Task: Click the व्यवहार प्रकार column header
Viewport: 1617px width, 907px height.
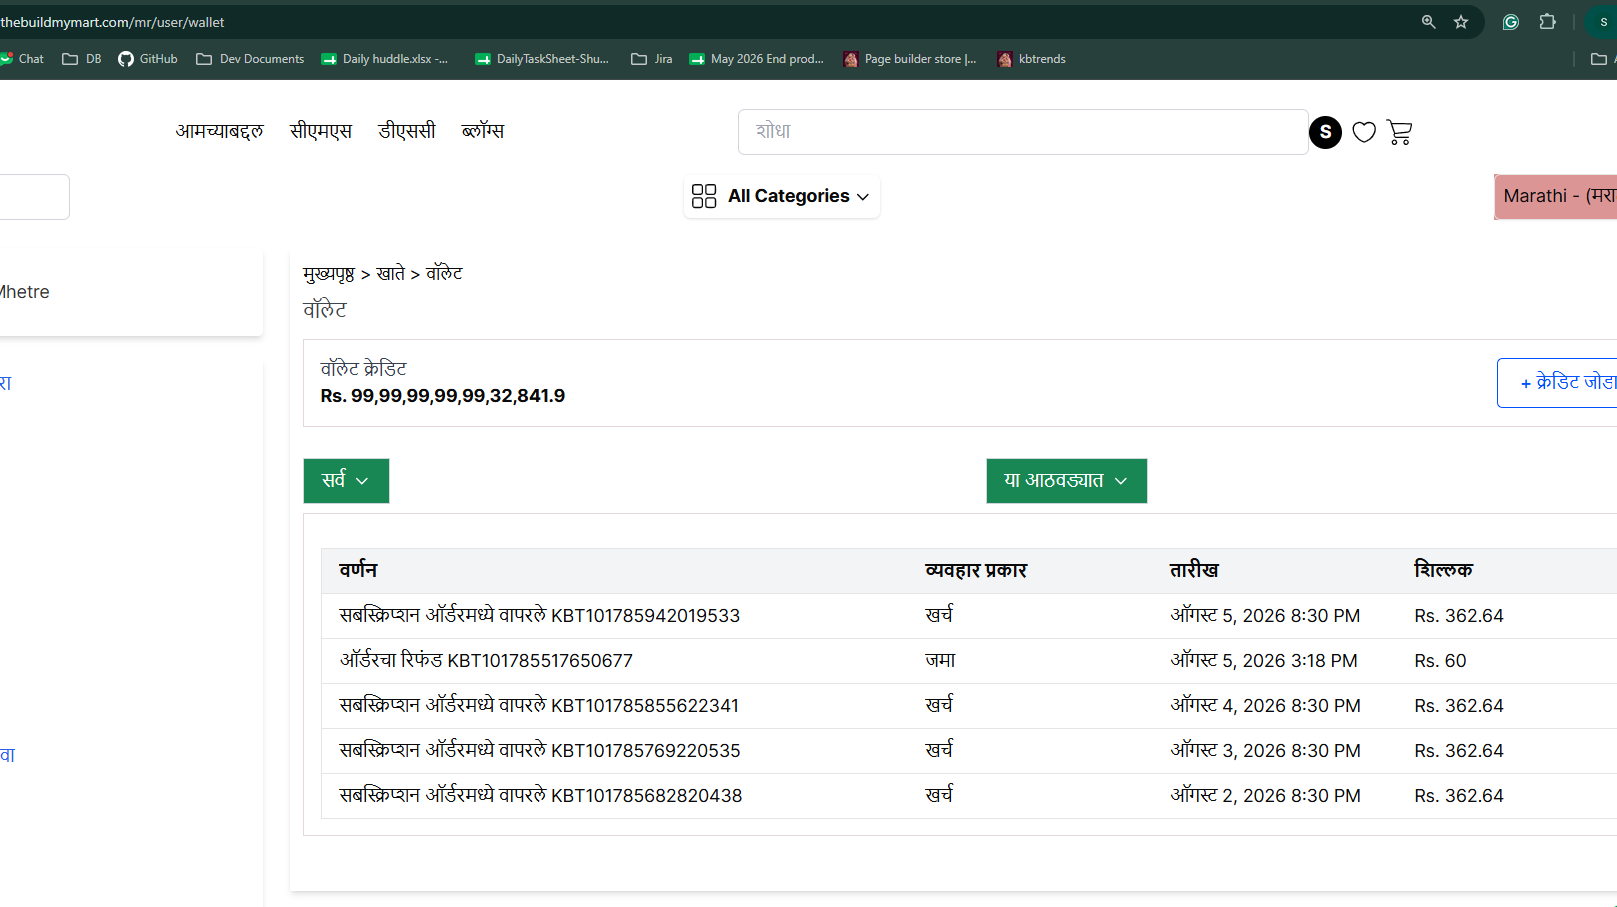Action: pos(976,570)
